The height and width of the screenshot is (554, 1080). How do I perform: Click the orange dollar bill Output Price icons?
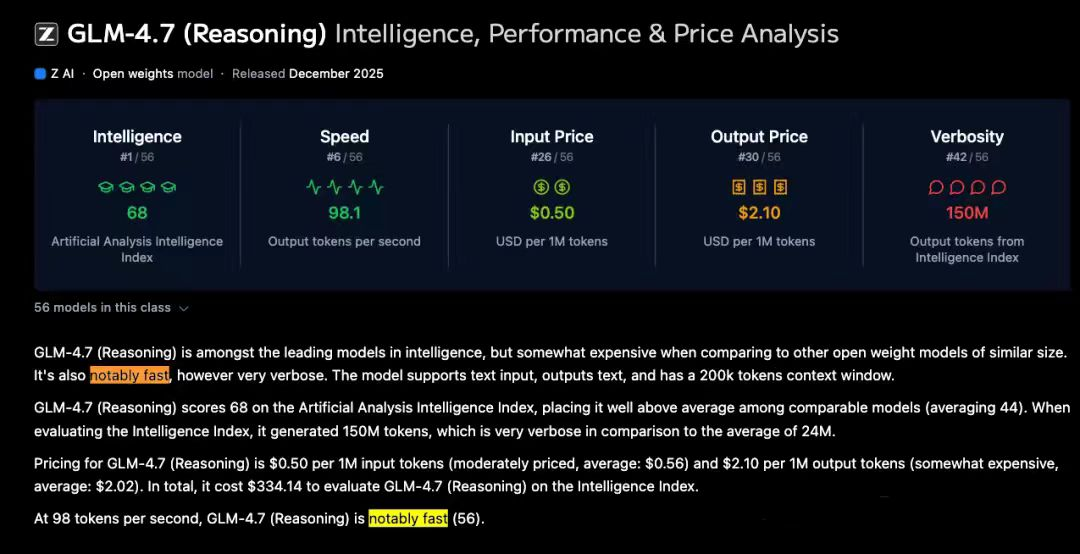pyautogui.click(x=759, y=187)
